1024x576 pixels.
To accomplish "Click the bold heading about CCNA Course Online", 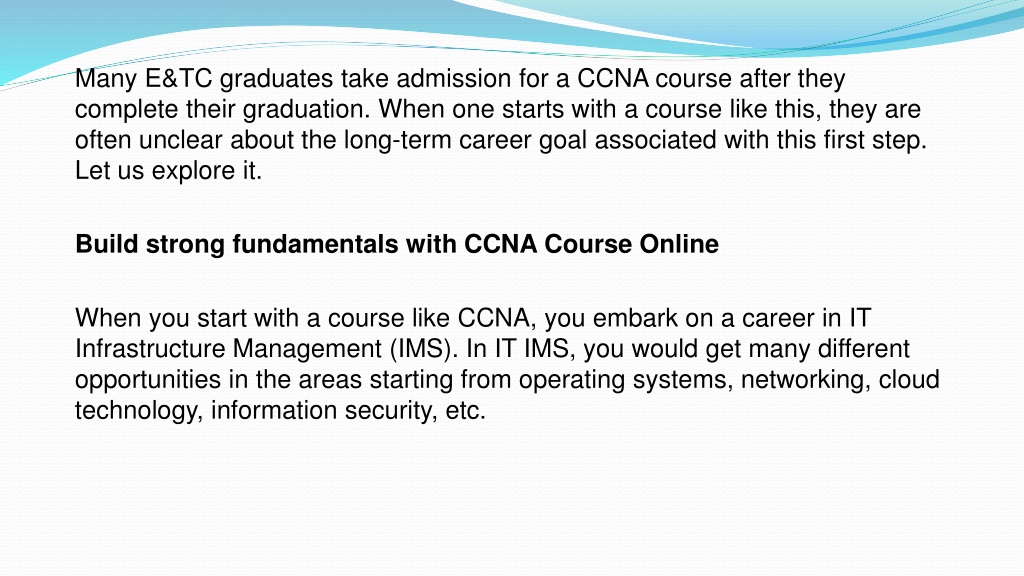I will pos(397,244).
